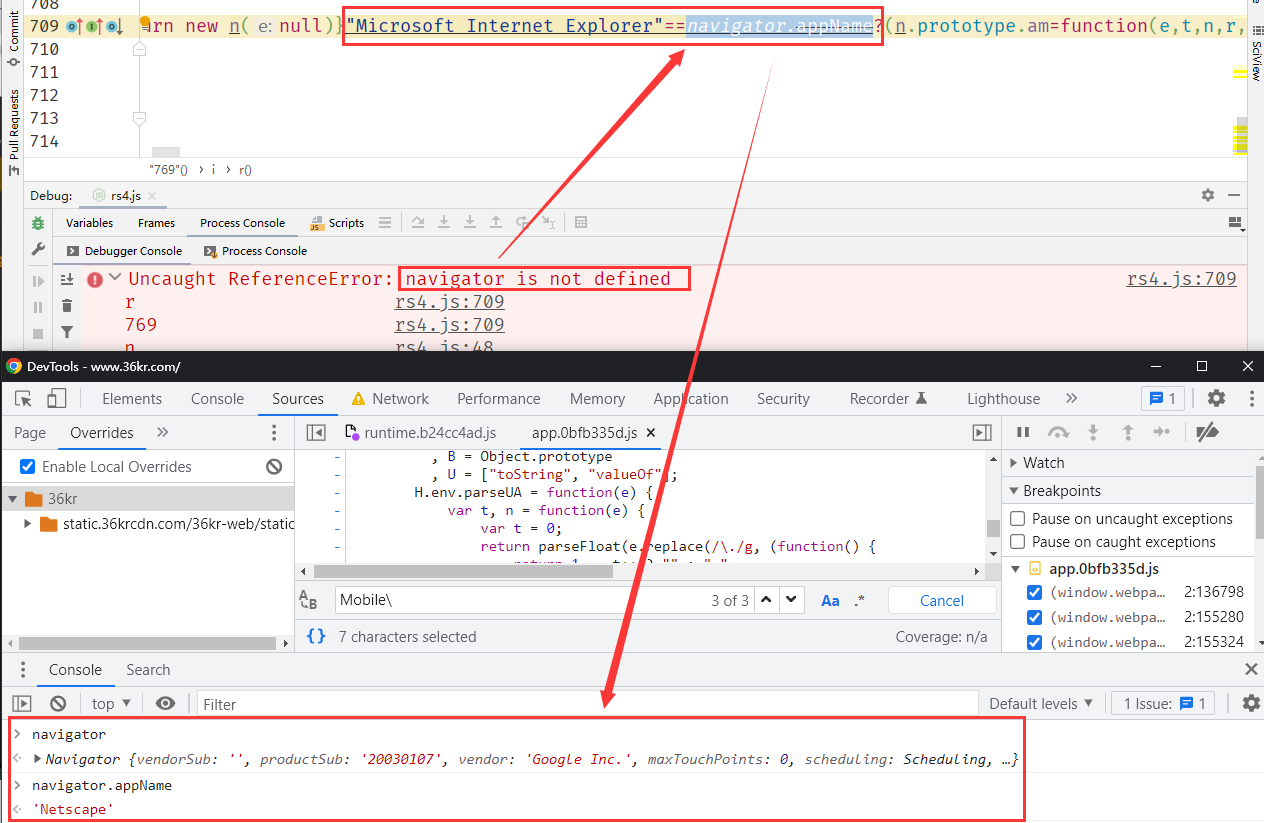This screenshot has width=1264, height=823.
Task: Uncheck Enable Local Overrides checkbox
Action: (x=28, y=467)
